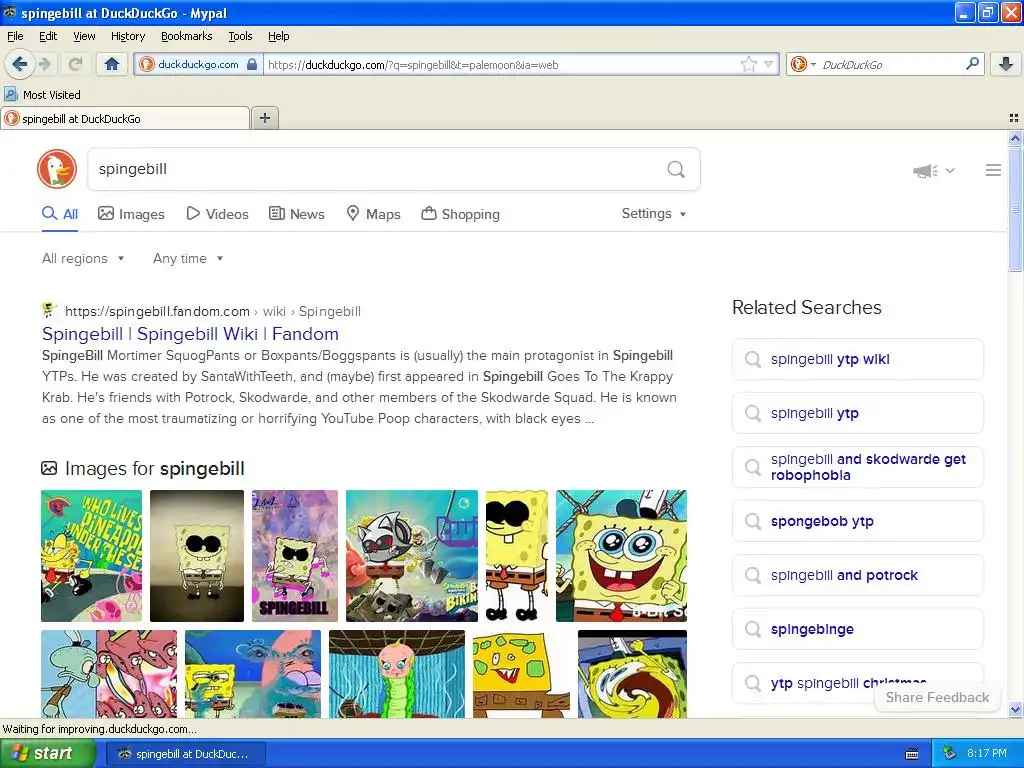Click the padlock site identity icon
The height and width of the screenshot is (768, 1024).
coord(252,64)
